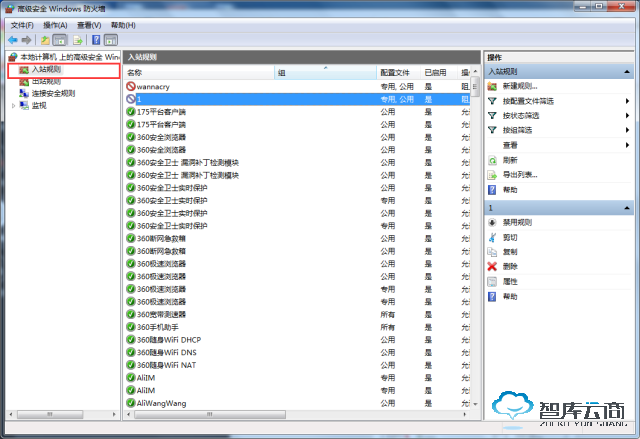The height and width of the screenshot is (439, 640).
Task: Click the green check icon of AliWangWang rule
Action: (131, 403)
